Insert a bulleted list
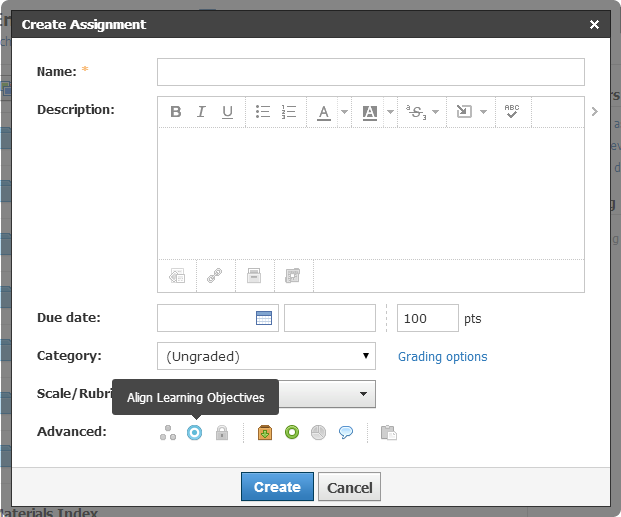This screenshot has height=517, width=621. 263,112
